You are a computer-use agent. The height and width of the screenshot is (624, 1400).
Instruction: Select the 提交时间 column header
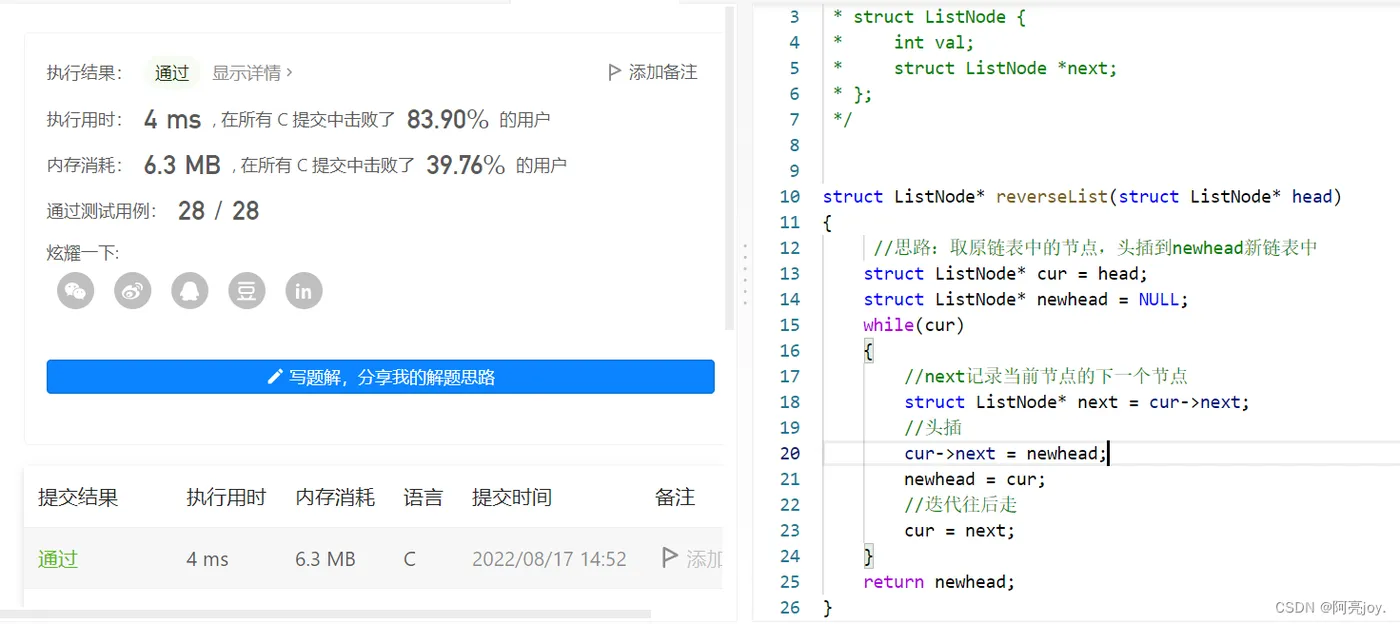pos(512,497)
